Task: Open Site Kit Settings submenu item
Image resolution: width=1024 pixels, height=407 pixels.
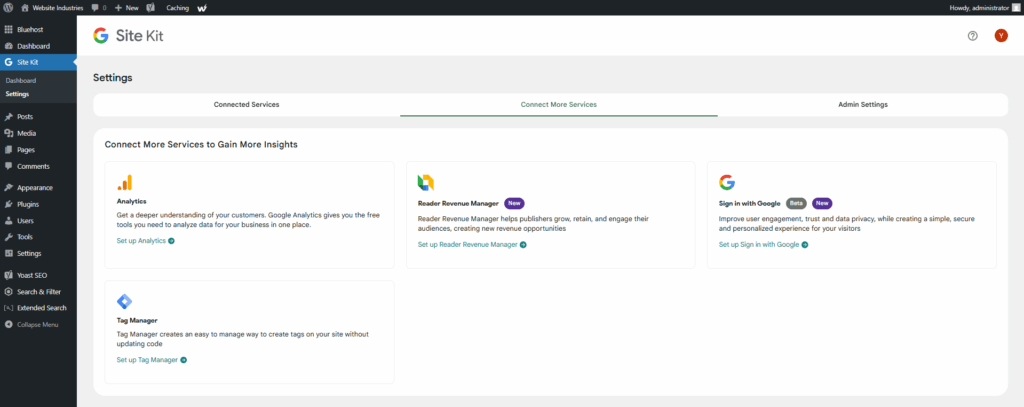Action: (17, 94)
